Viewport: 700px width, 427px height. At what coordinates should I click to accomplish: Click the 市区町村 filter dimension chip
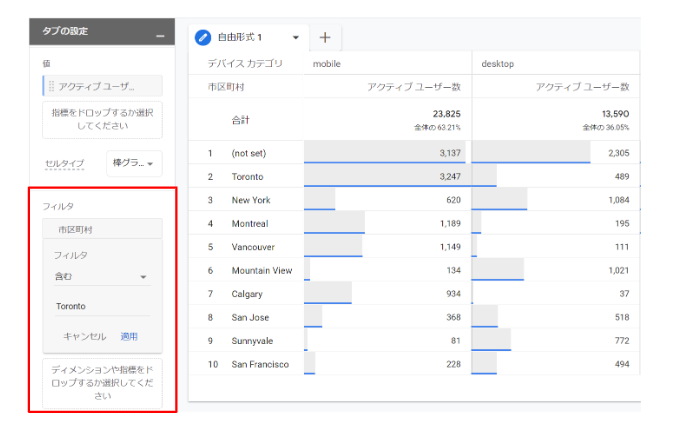(x=102, y=230)
